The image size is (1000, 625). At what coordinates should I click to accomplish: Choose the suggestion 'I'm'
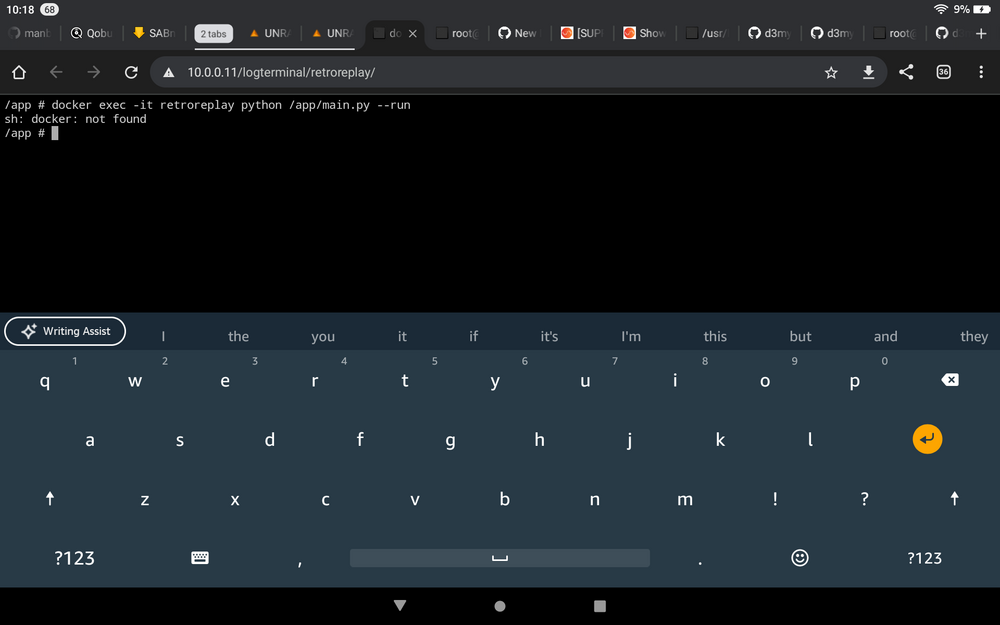click(631, 336)
